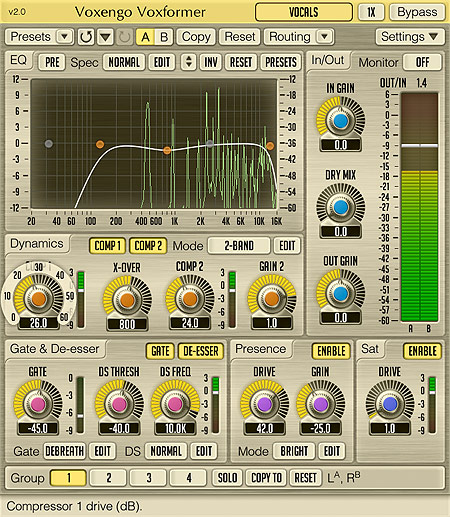
Task: Click the OUT GAIN value field
Action: pyautogui.click(x=340, y=318)
